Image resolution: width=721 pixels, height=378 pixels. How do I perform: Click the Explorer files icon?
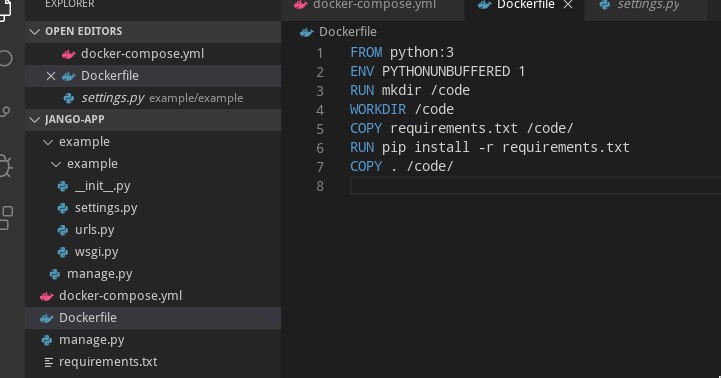(5, 10)
